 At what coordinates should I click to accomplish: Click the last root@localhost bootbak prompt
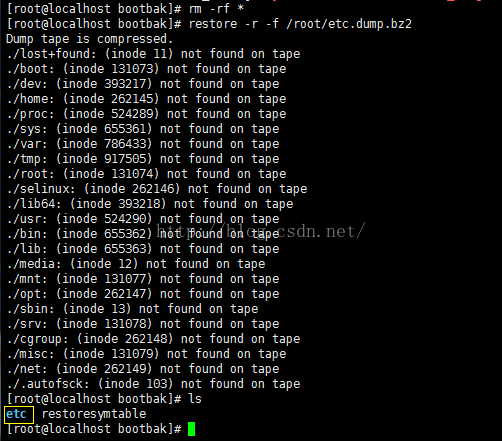[94, 429]
